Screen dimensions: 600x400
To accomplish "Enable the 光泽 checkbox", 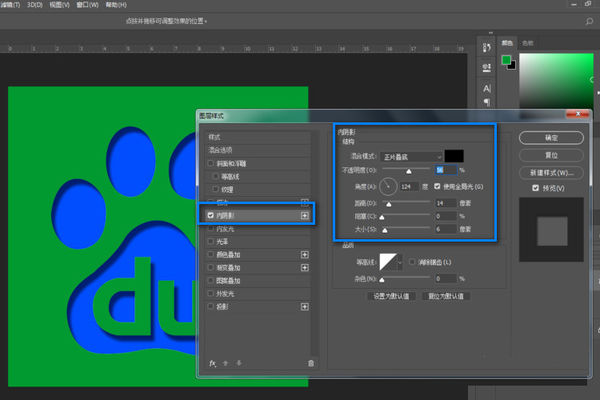I will click(x=210, y=242).
